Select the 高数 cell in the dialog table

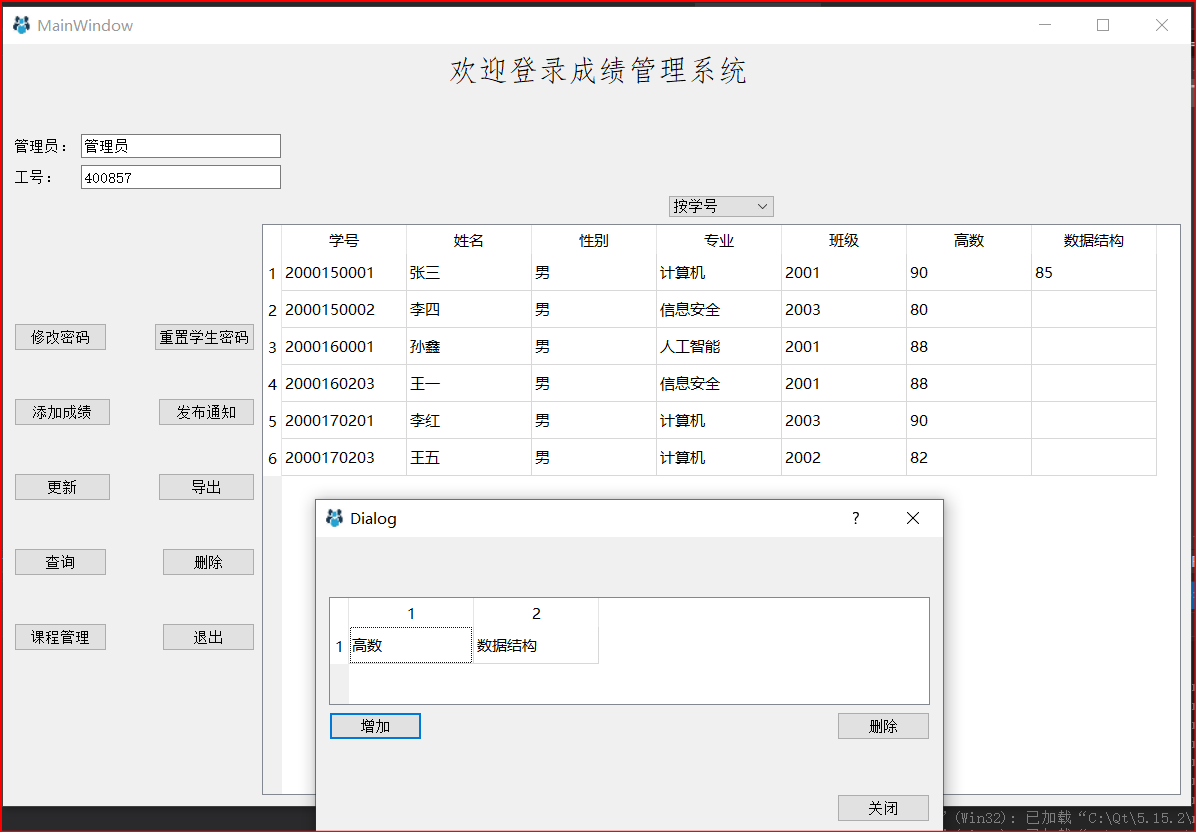coord(410,645)
